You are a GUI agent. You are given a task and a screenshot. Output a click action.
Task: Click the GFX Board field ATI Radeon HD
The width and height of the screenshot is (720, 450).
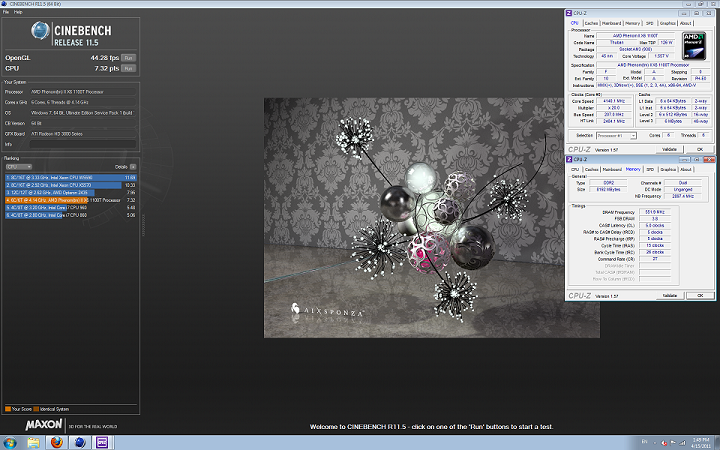tap(83, 134)
